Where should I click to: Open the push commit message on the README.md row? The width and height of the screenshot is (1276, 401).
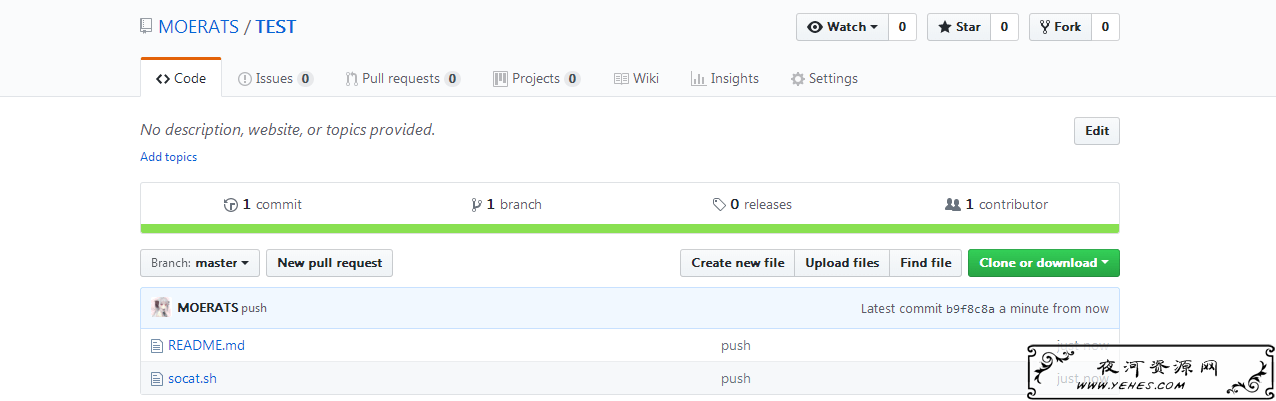(736, 345)
